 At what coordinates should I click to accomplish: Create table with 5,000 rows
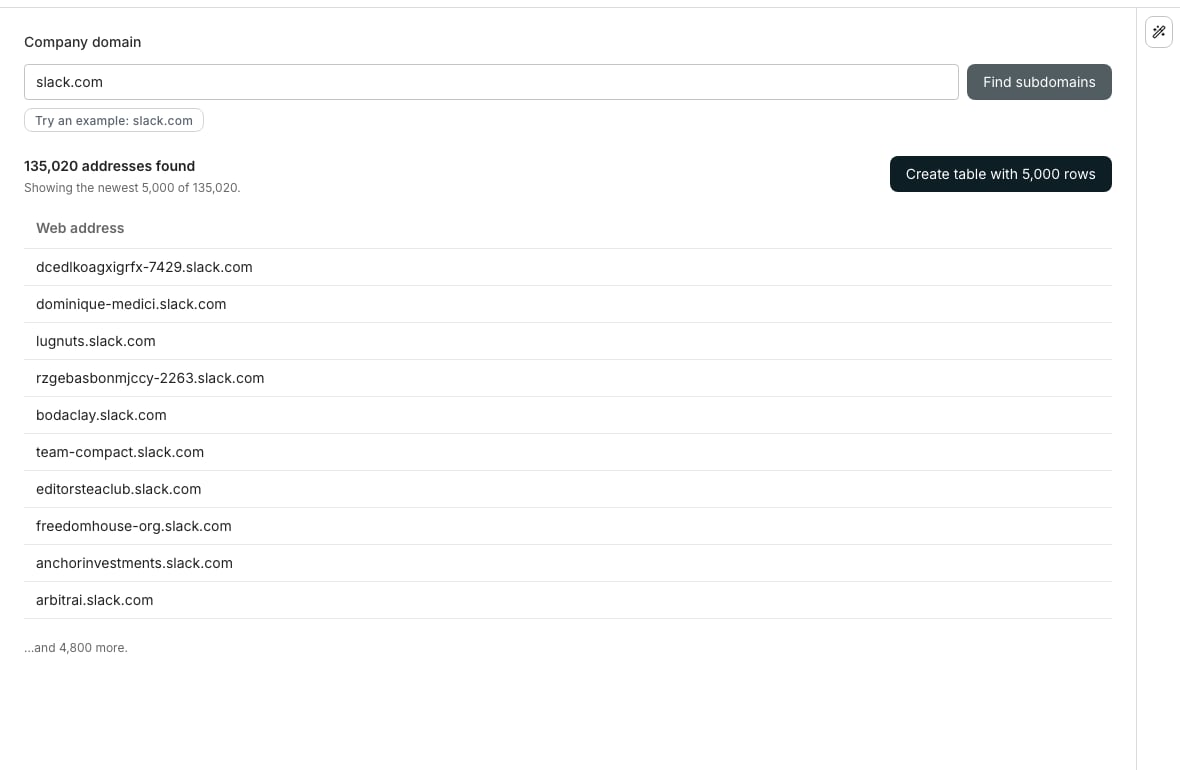pos(1000,174)
